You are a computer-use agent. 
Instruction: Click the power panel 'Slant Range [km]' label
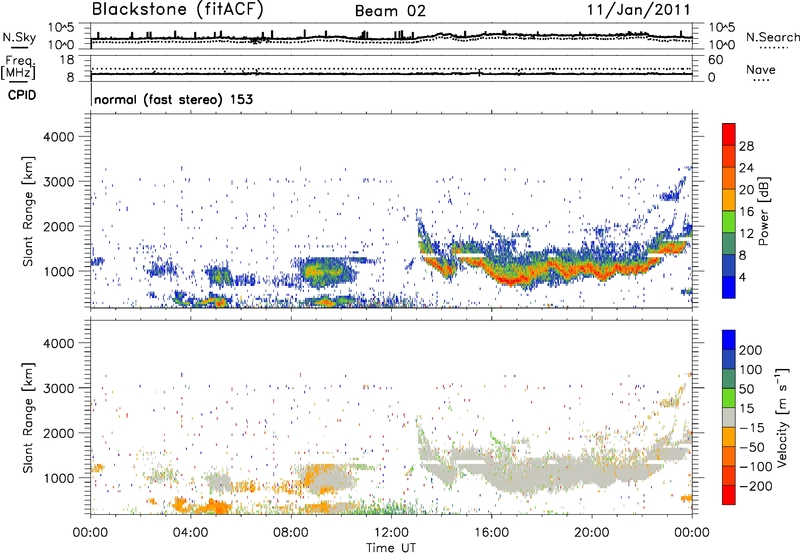coord(28,212)
